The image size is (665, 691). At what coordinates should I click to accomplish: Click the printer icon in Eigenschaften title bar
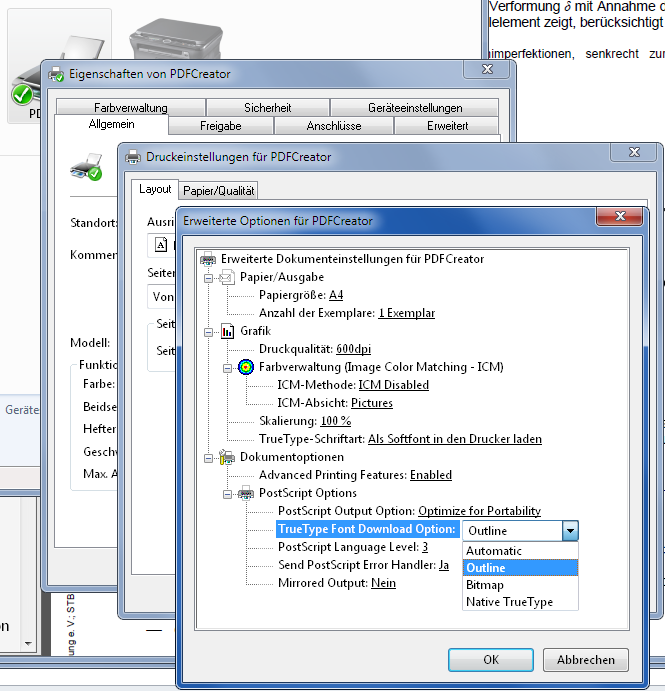point(56,74)
